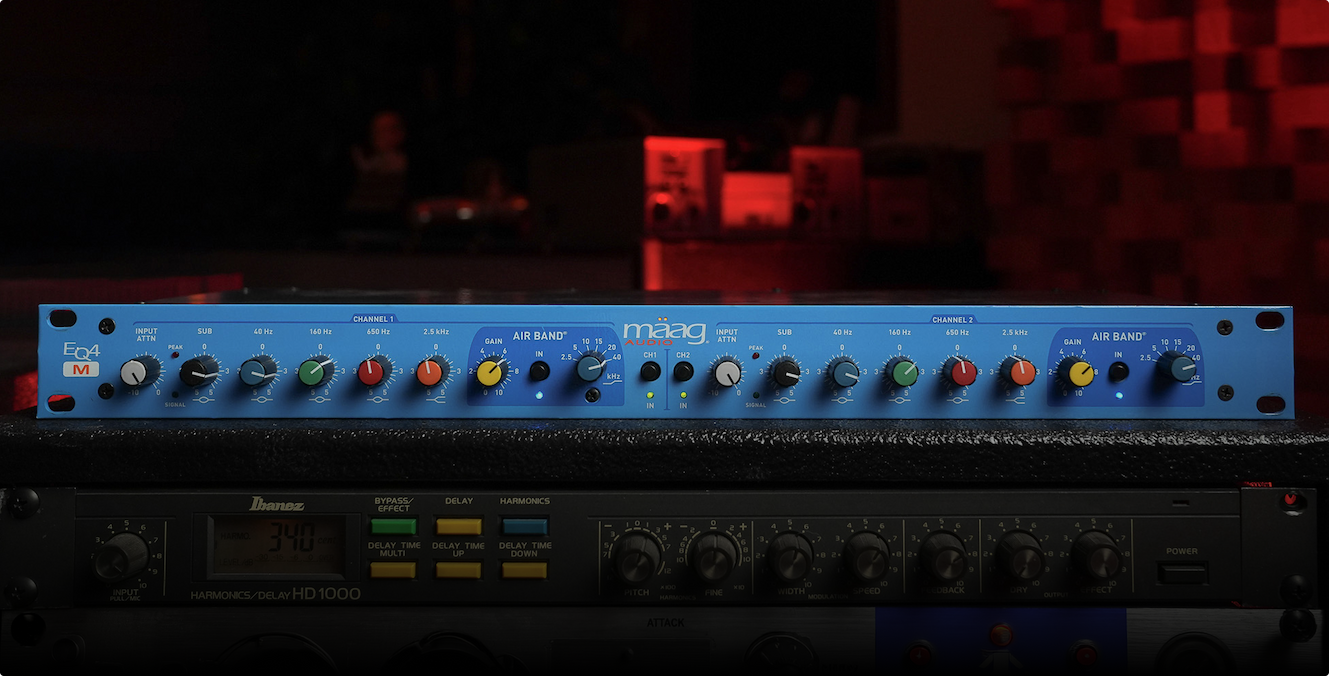Click the Delay Time Down button
The width and height of the screenshot is (1329, 676).
pyautogui.click(x=524, y=570)
